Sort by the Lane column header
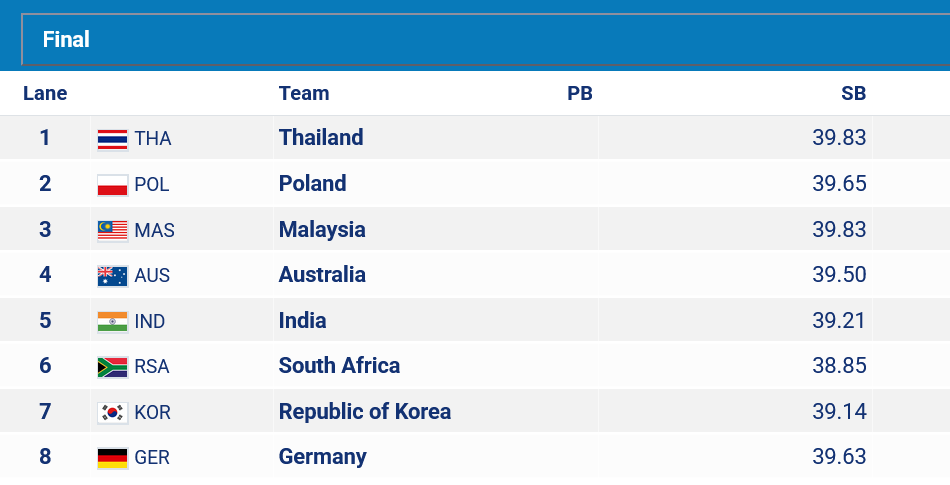 (x=45, y=93)
